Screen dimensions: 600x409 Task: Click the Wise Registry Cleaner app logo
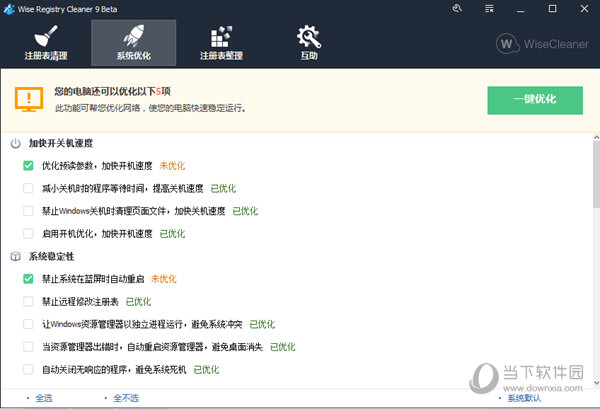(x=9, y=9)
